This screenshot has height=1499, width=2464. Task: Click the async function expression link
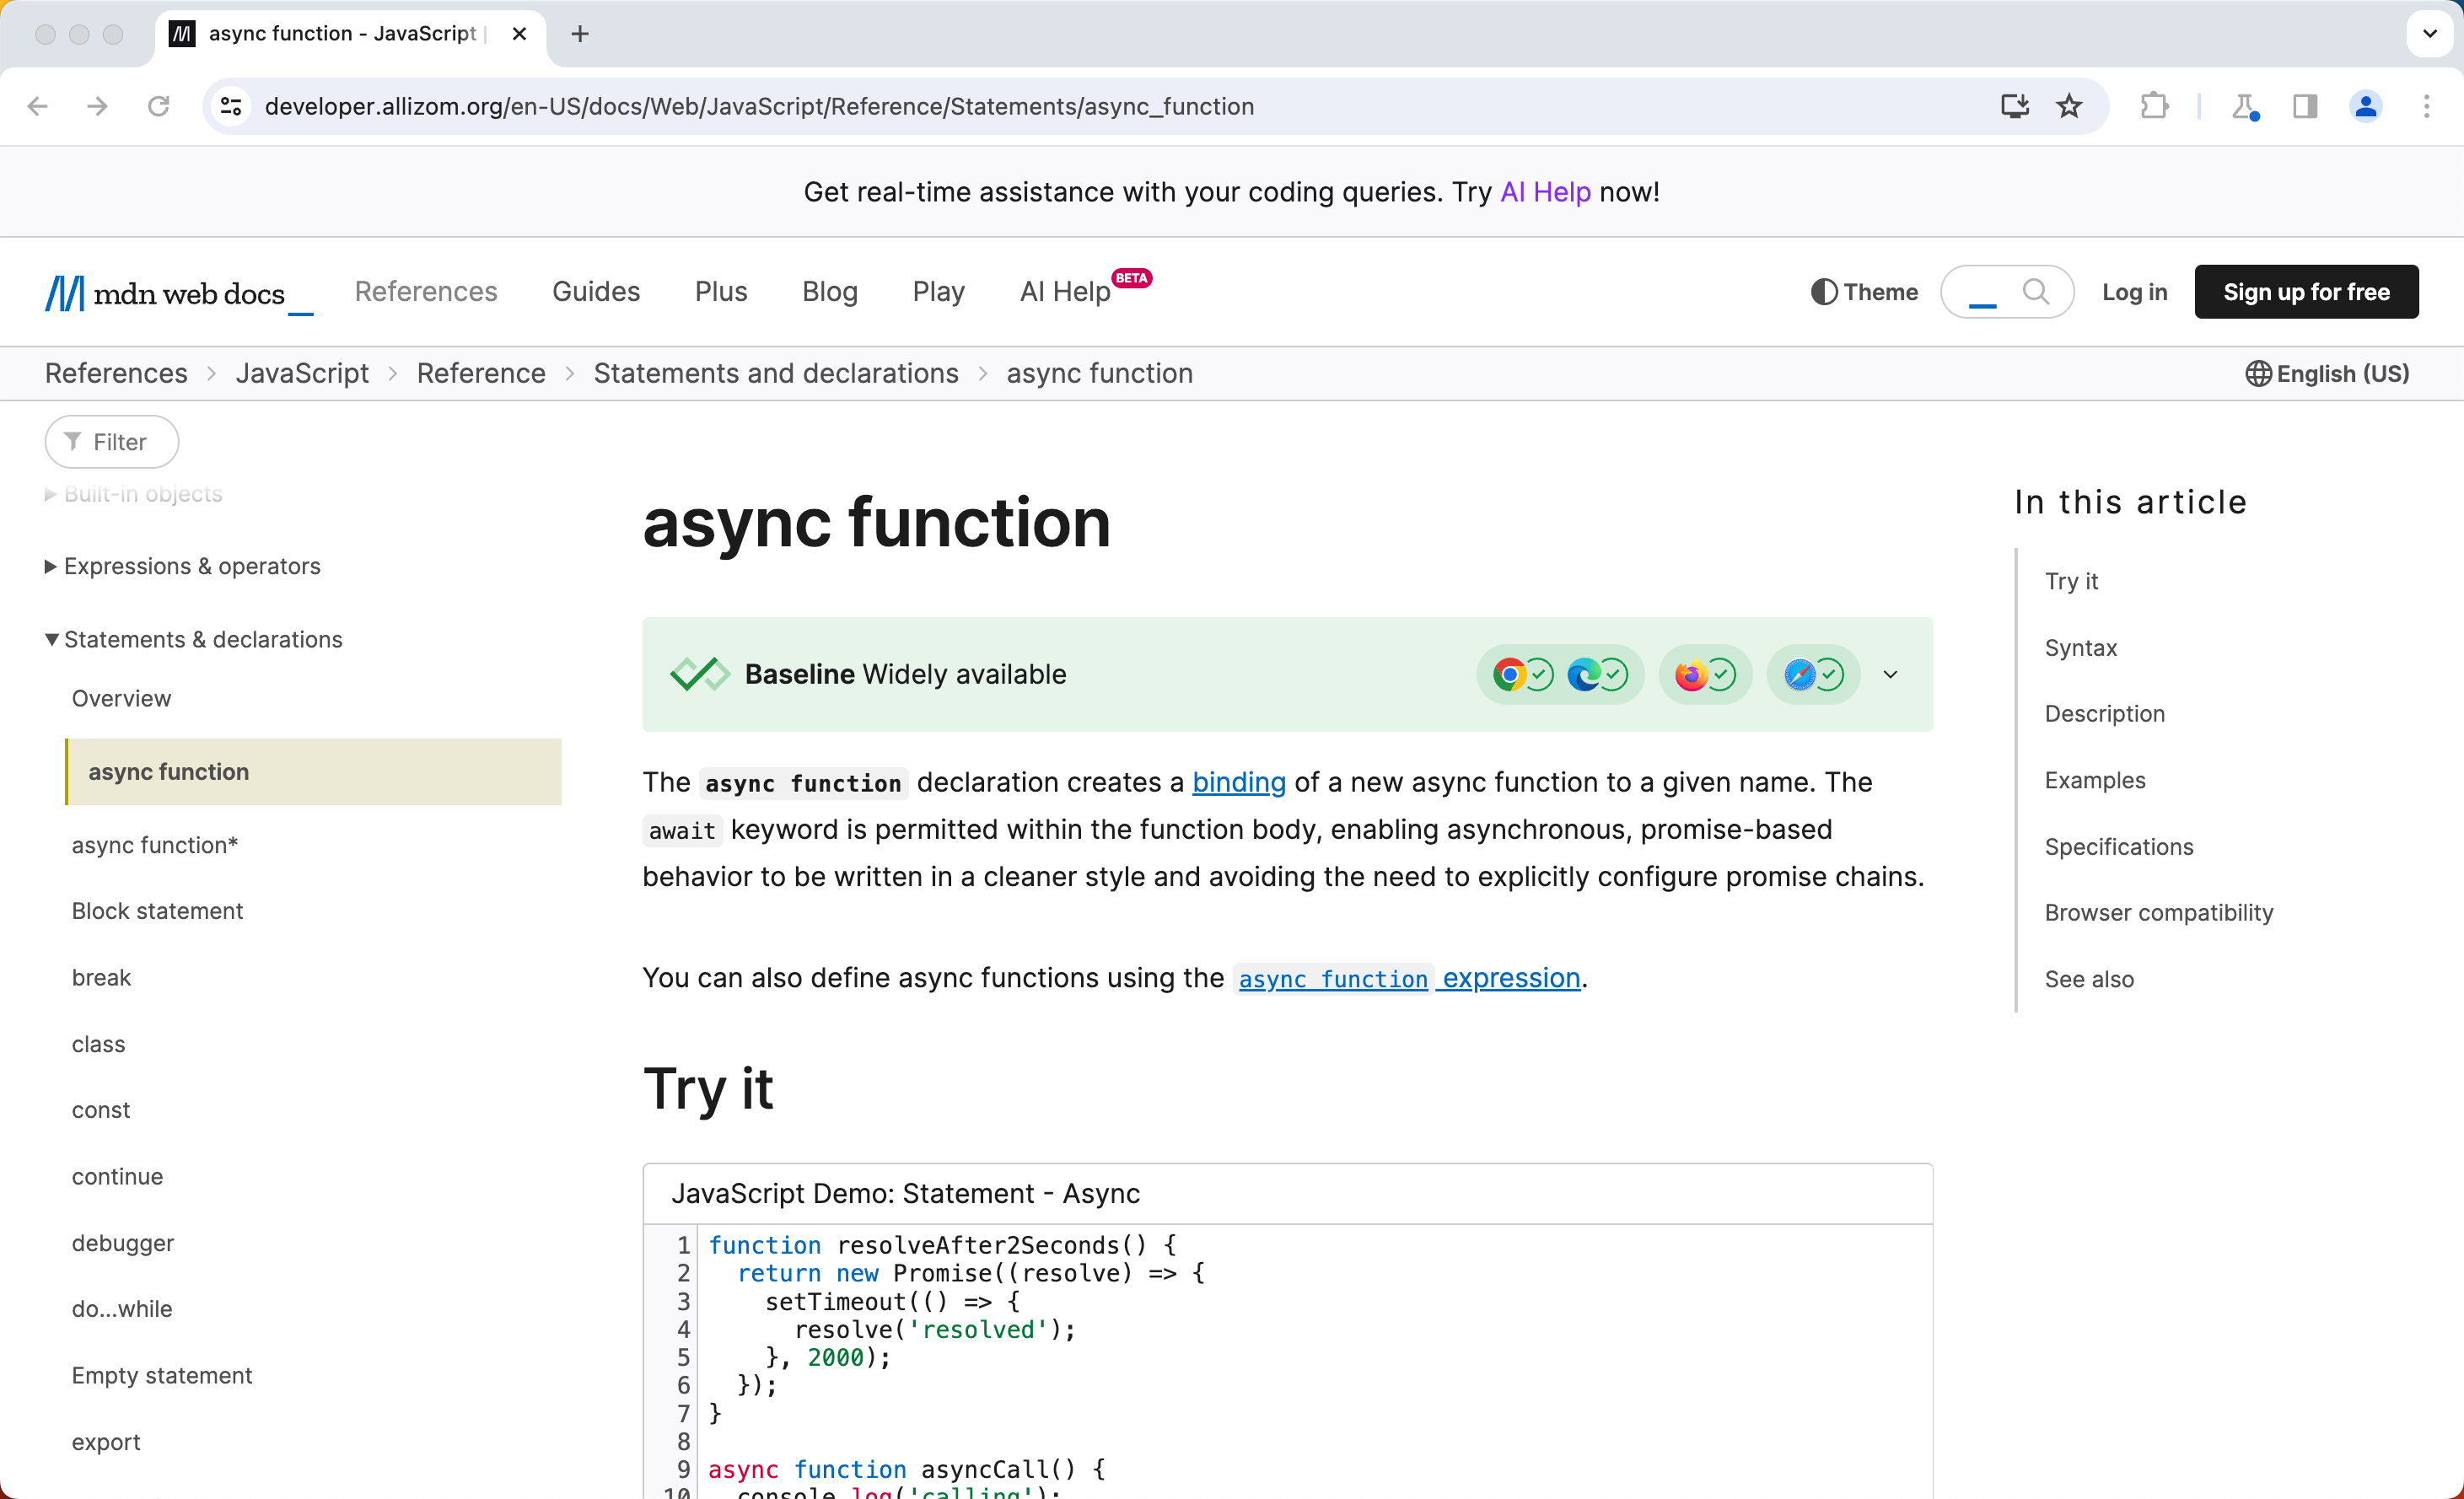(1408, 976)
